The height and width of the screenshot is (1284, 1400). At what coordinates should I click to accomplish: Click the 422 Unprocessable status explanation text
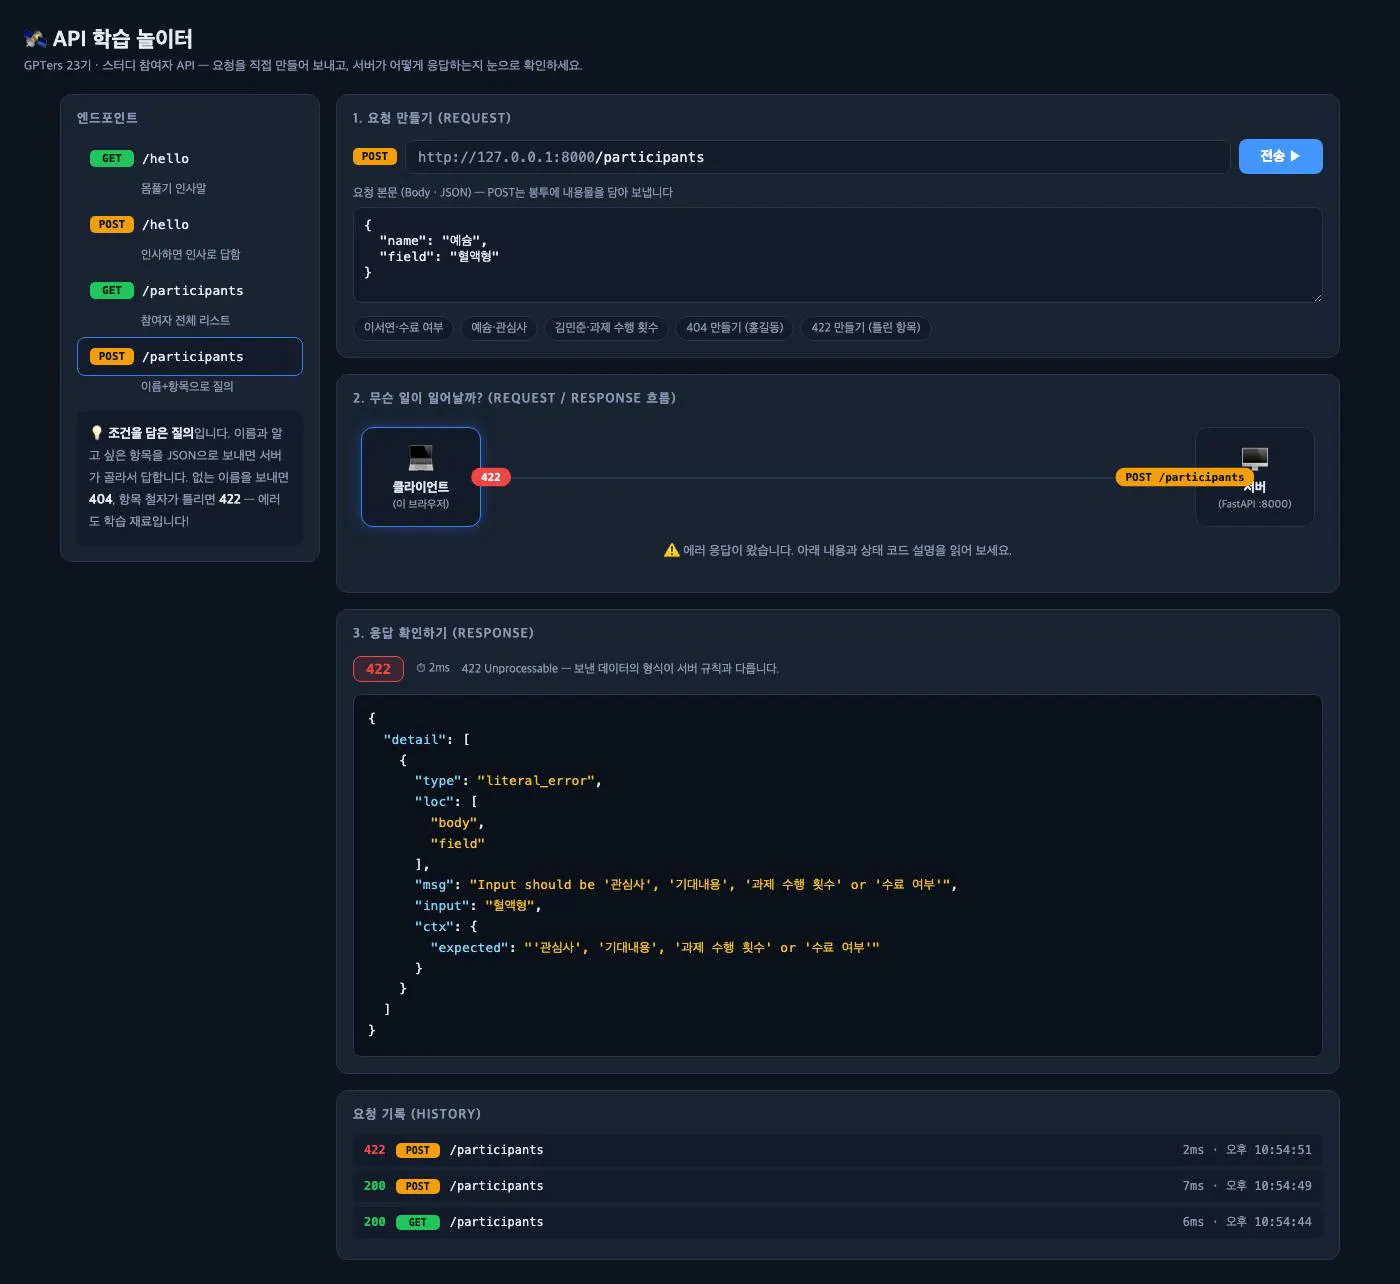click(x=620, y=668)
